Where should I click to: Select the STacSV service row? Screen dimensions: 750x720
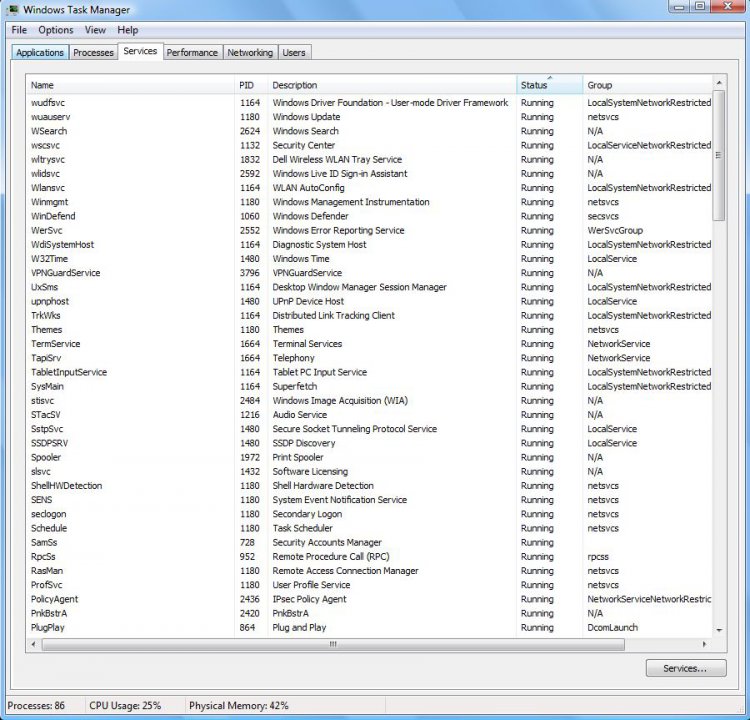[369, 415]
